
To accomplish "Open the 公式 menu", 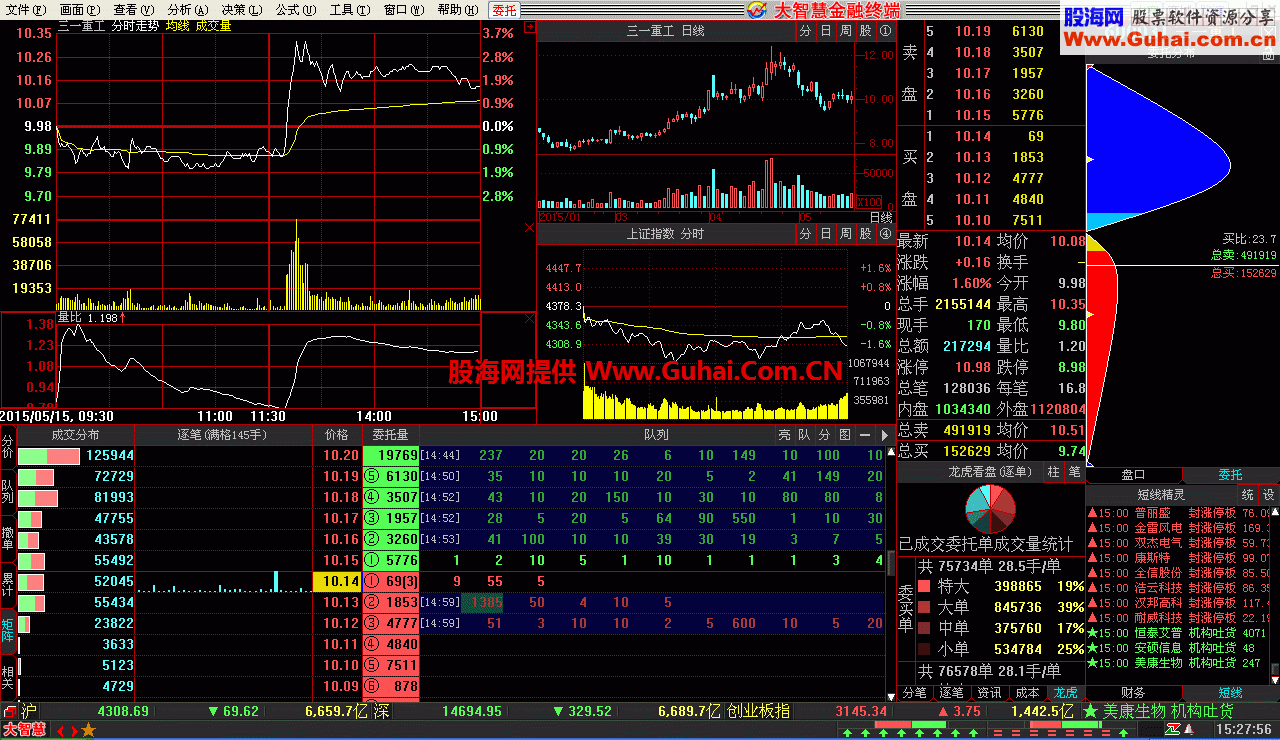I will pyautogui.click(x=296, y=9).
